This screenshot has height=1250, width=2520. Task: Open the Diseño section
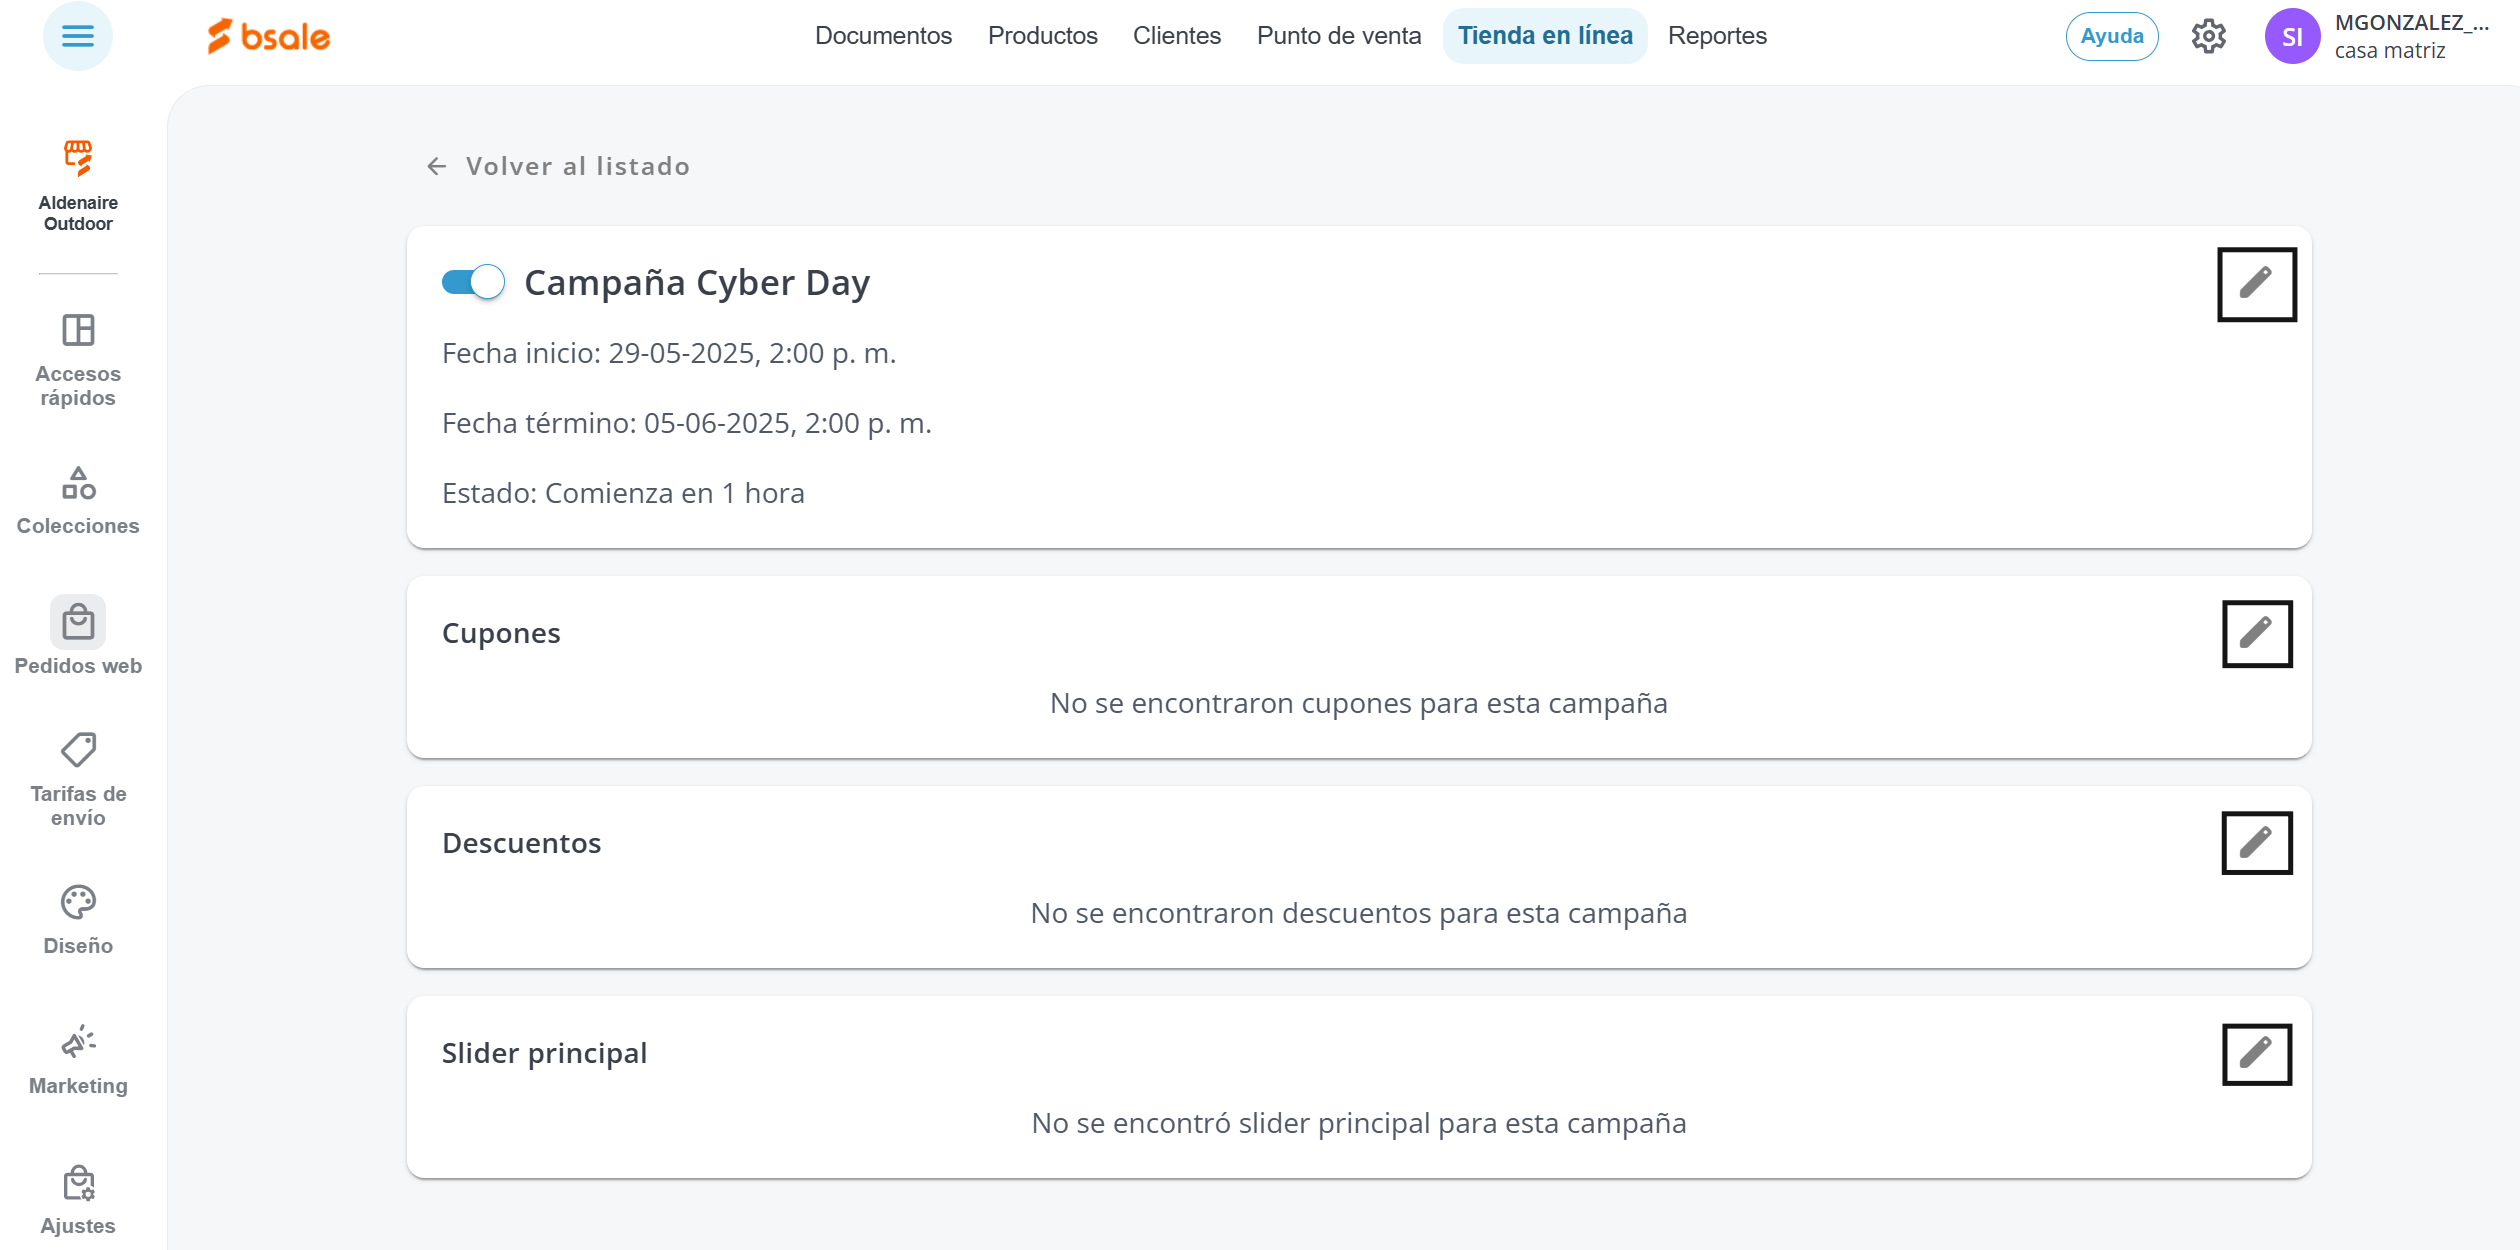tap(78, 920)
